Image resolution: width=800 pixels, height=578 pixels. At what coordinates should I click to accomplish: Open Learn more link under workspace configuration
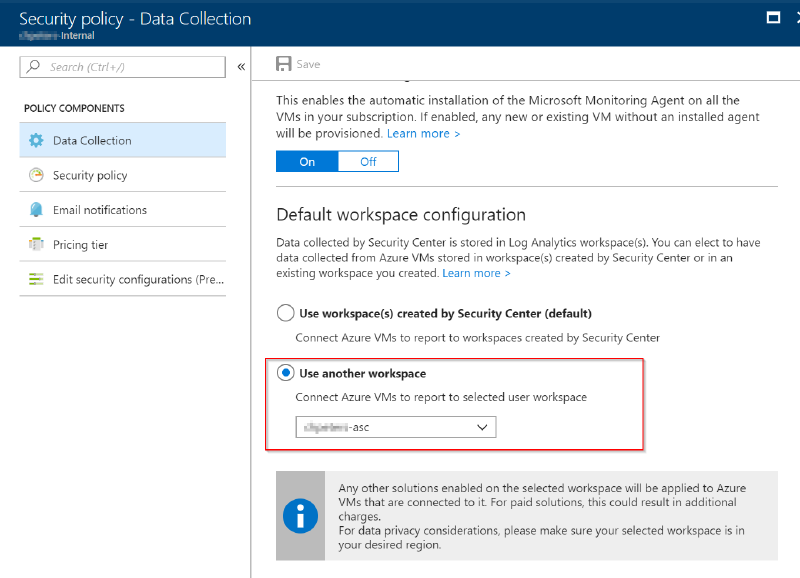coord(477,272)
